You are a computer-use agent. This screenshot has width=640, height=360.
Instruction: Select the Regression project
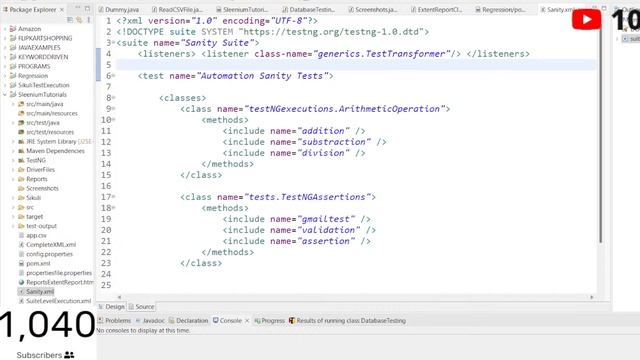[x=33, y=76]
